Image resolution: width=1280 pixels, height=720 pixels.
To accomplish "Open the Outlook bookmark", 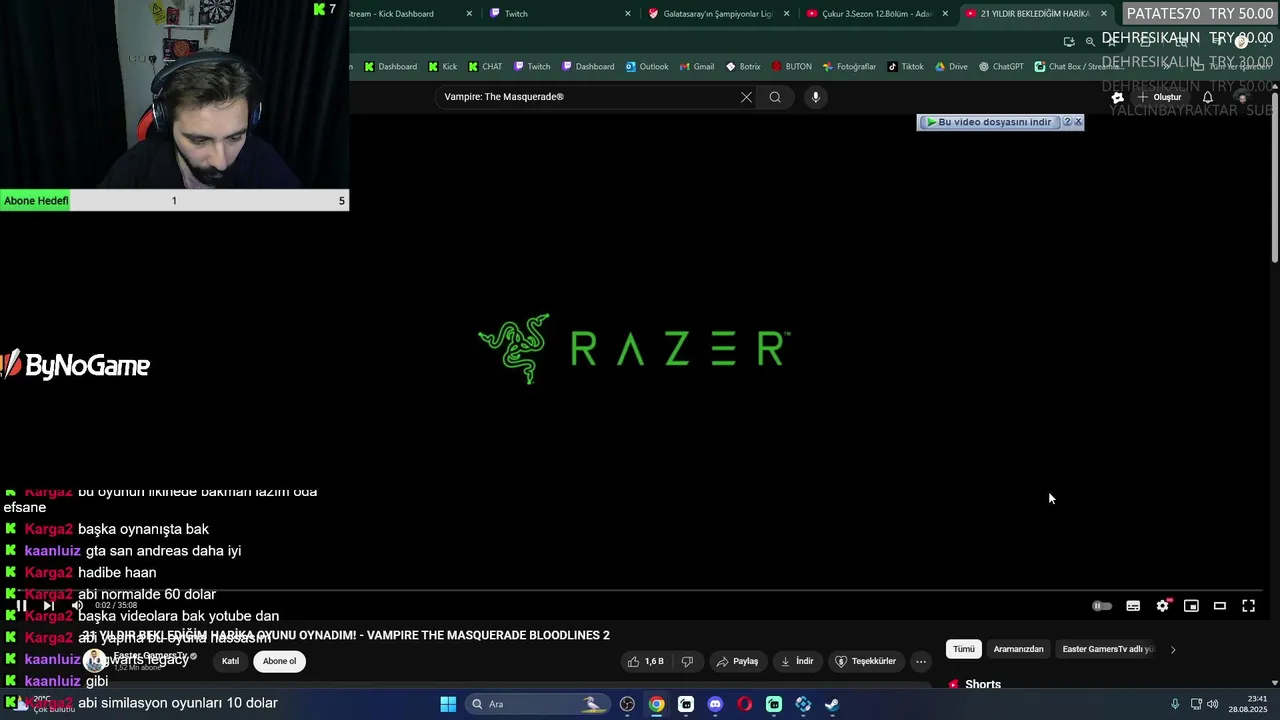I will [647, 67].
